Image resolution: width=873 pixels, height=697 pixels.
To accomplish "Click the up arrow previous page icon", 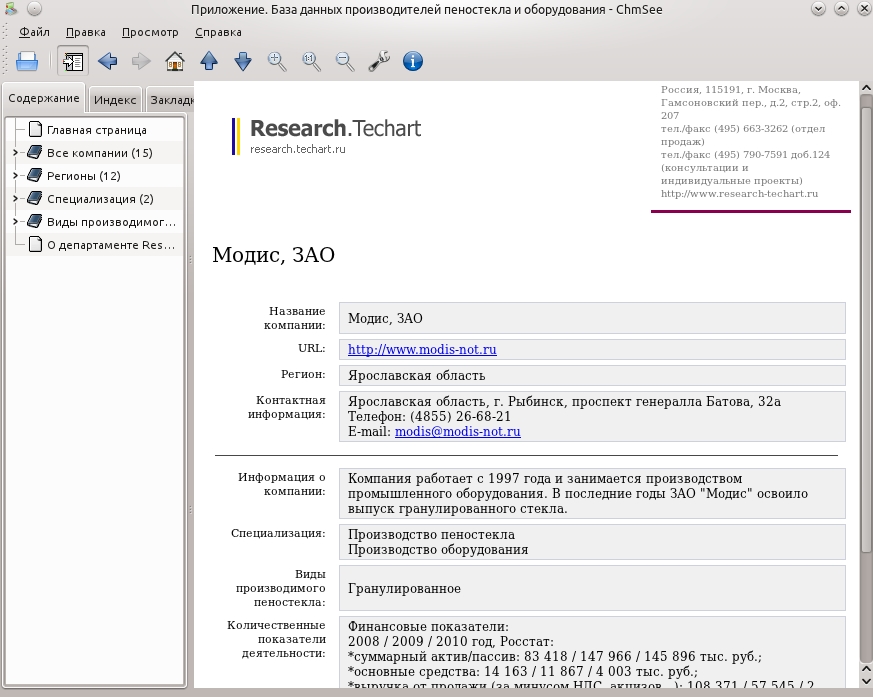I will [209, 61].
